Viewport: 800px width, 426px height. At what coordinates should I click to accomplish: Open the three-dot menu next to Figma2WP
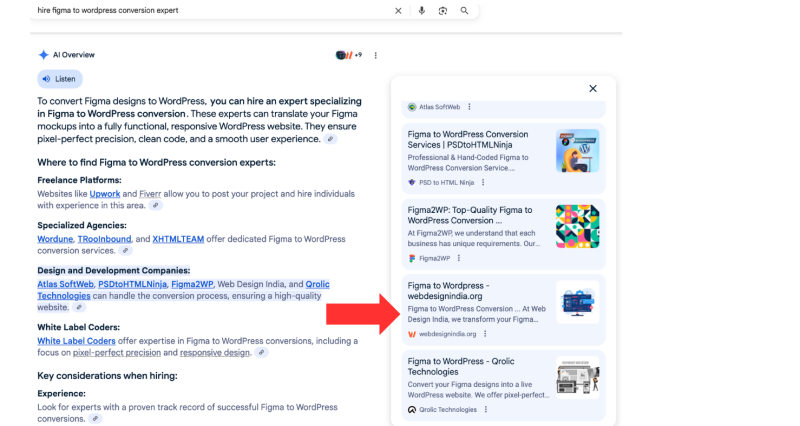459,258
